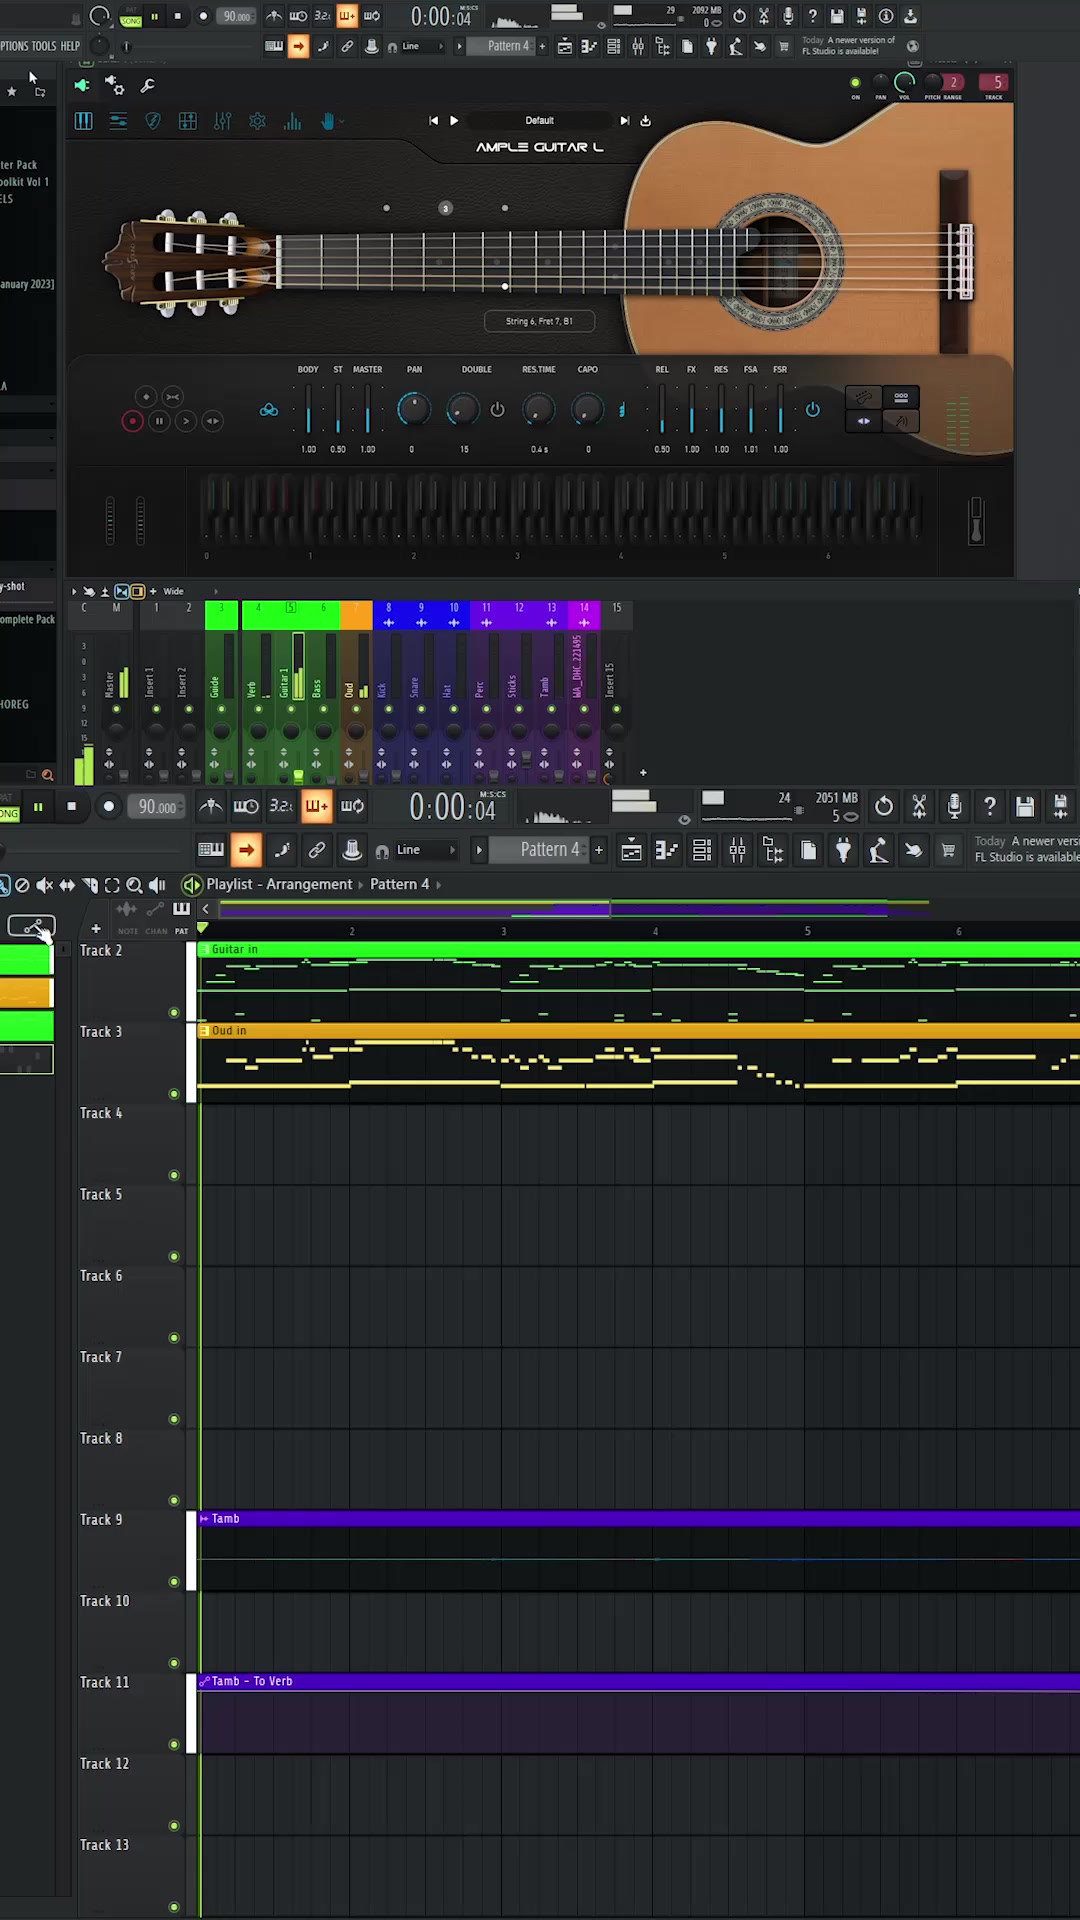This screenshot has width=1080, height=1920.
Task: Open plugin detailed settings gear icon
Action: [x=114, y=85]
